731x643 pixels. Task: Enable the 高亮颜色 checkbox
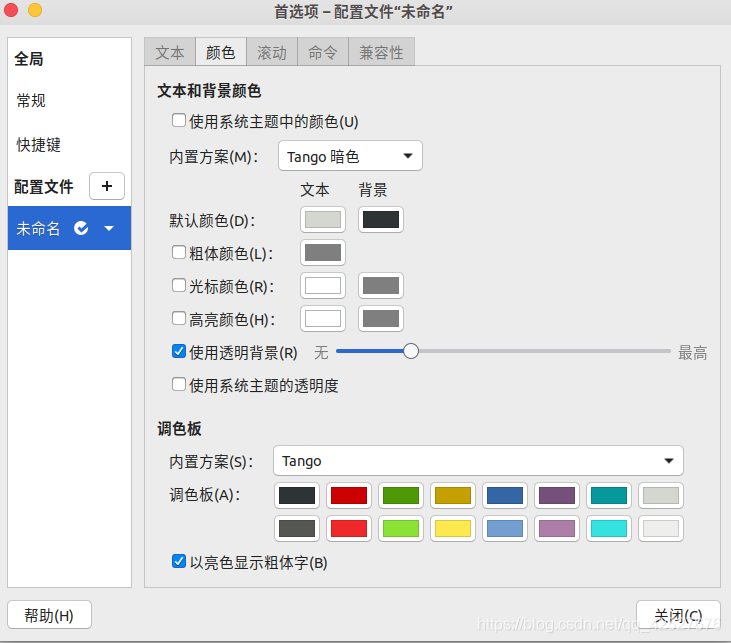point(179,318)
